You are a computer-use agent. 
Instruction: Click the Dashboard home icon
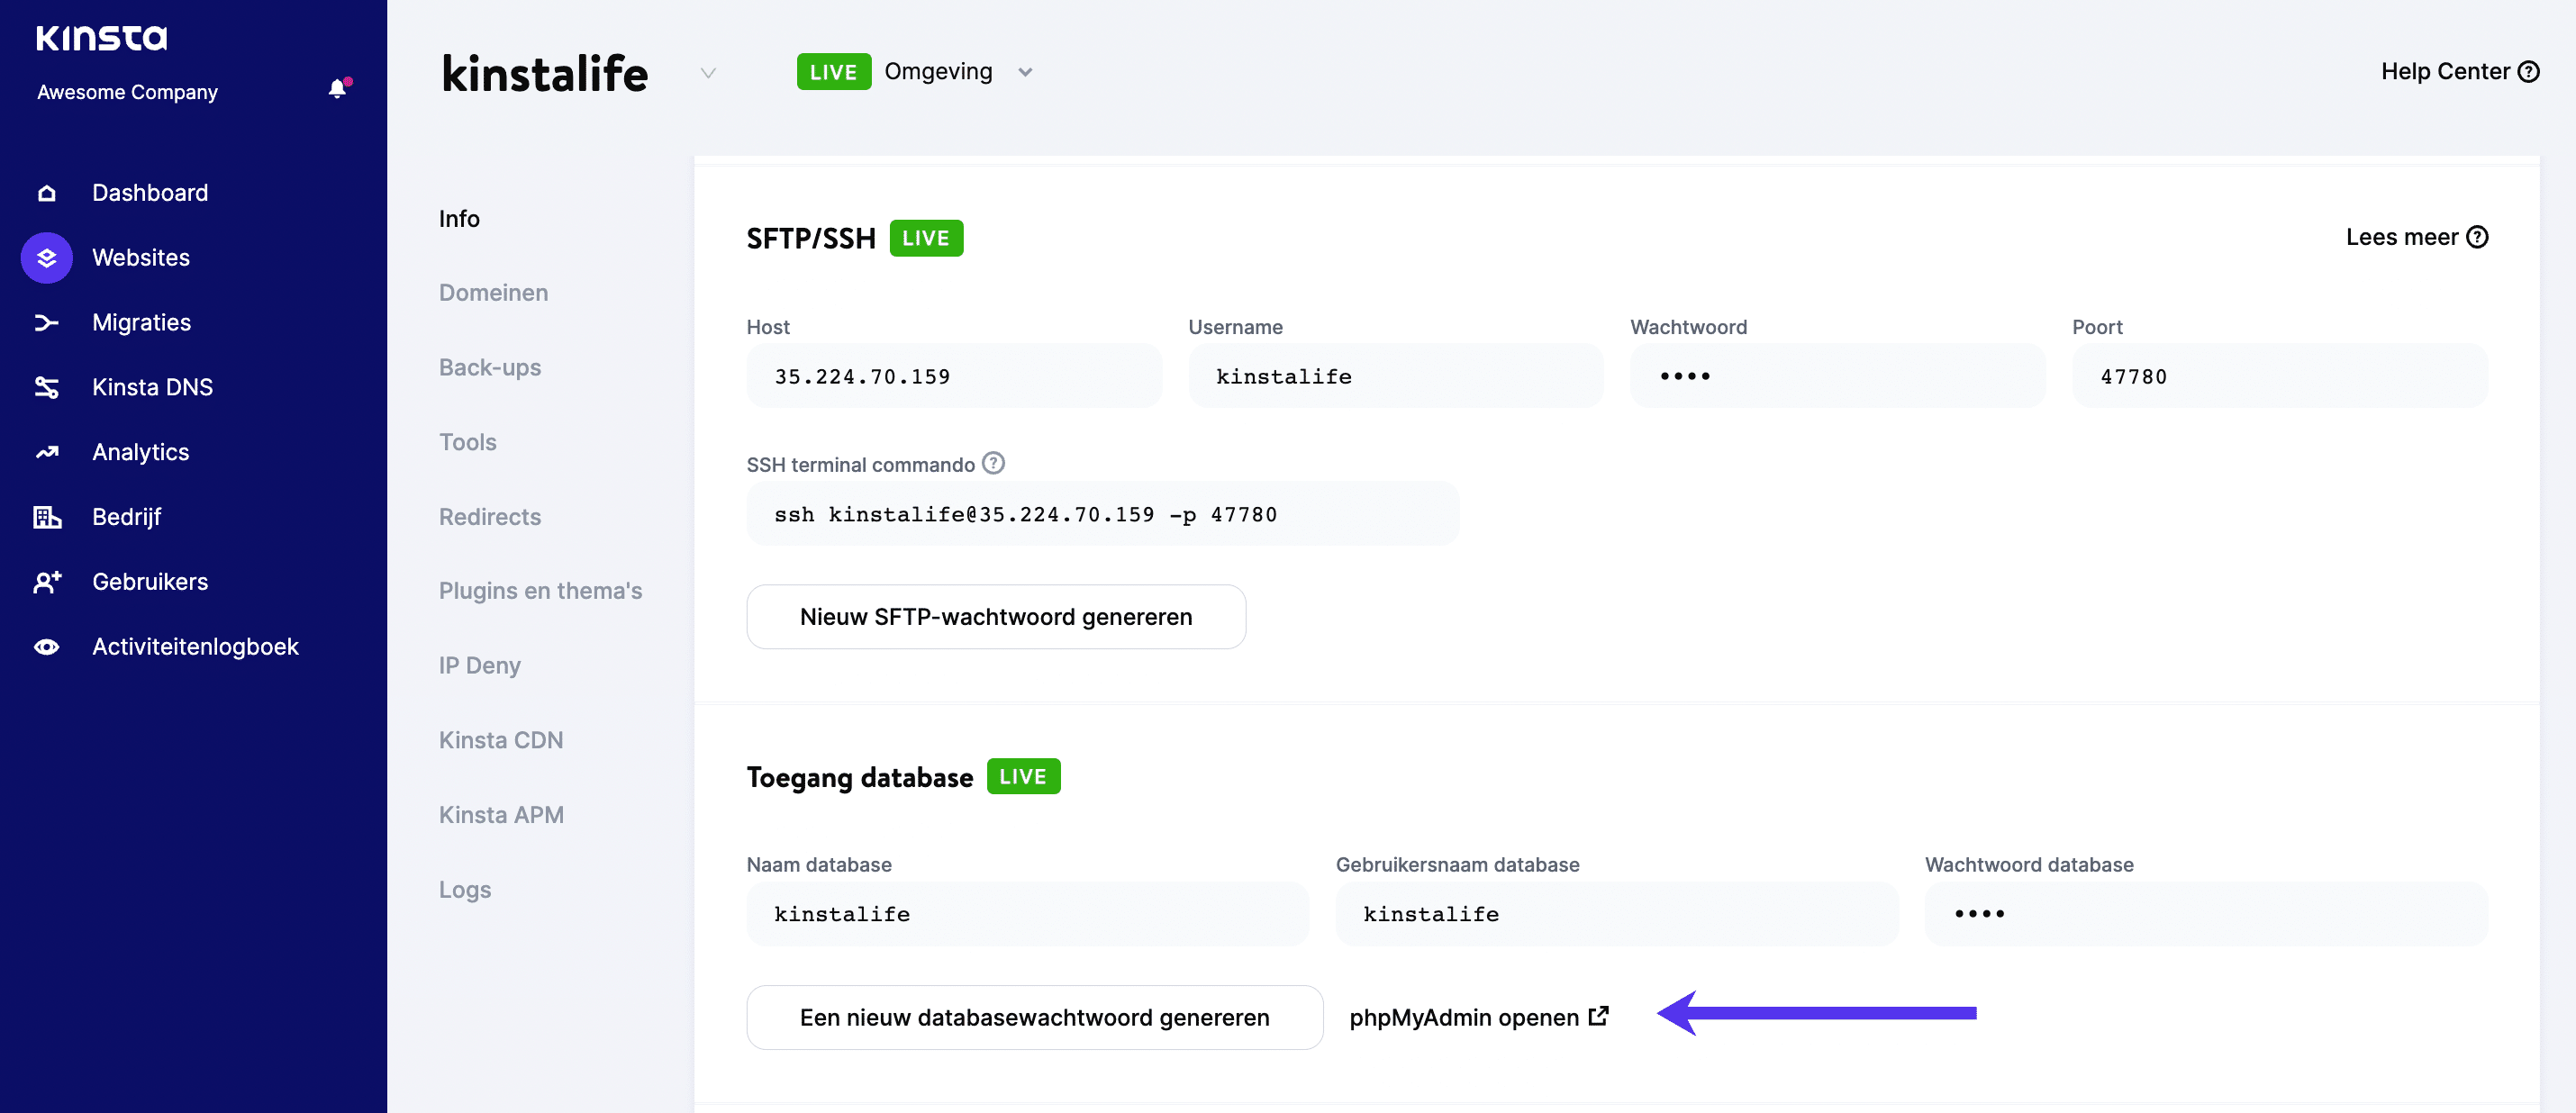(46, 193)
